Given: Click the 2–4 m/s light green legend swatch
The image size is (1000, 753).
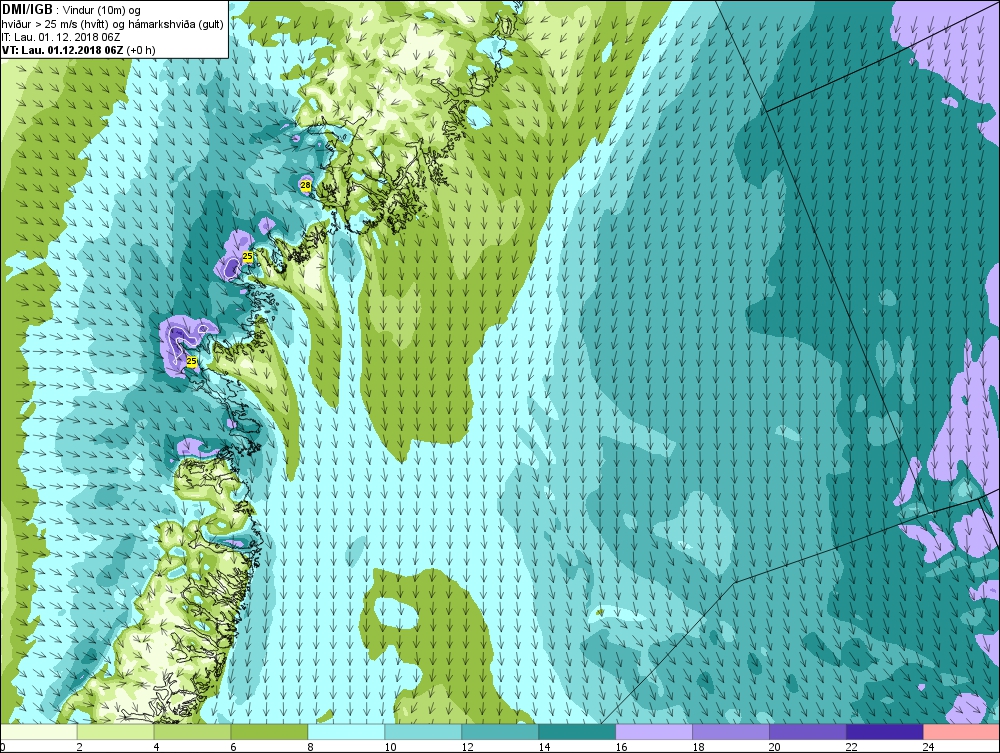Looking at the screenshot, I should pos(115,732).
